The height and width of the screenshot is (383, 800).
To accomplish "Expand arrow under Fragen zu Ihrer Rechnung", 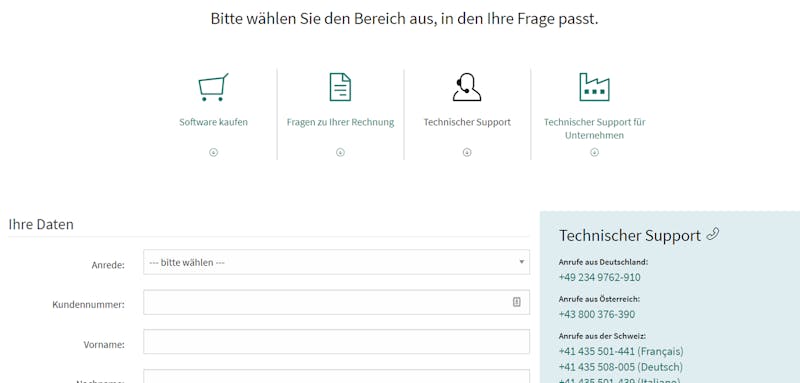I will tap(340, 152).
